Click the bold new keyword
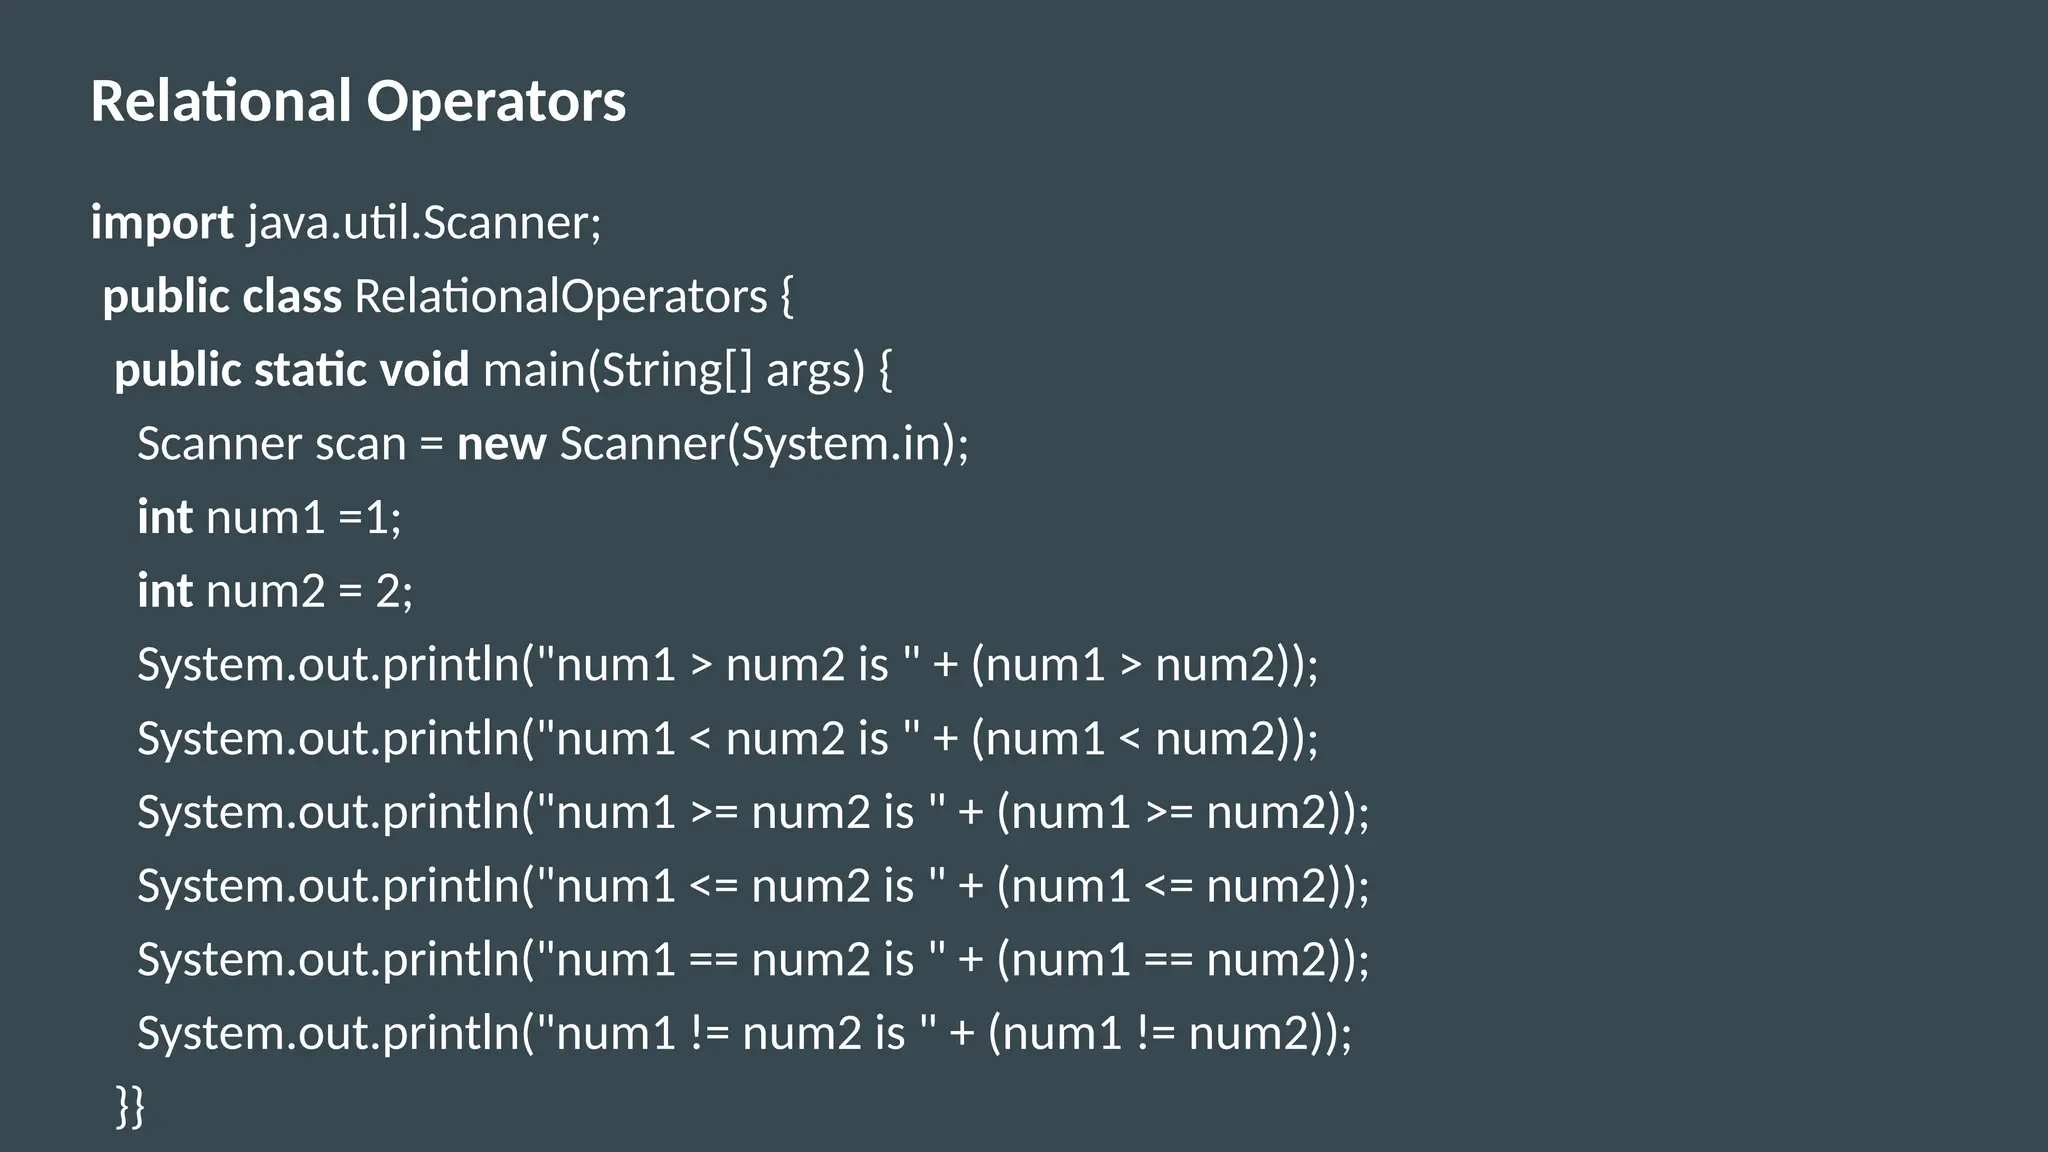The height and width of the screenshot is (1152, 2048). (x=501, y=443)
